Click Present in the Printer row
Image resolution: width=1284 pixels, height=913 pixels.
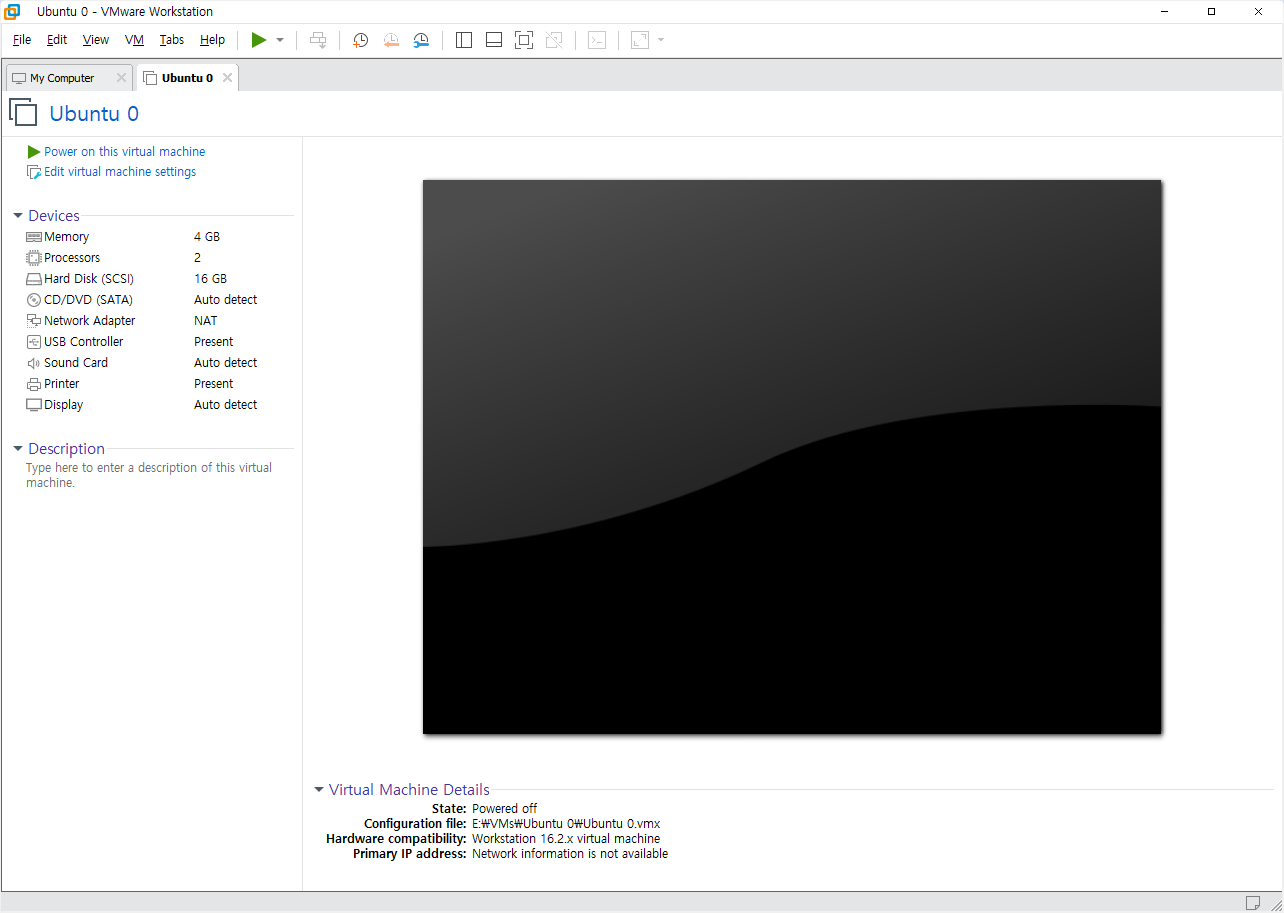214,384
